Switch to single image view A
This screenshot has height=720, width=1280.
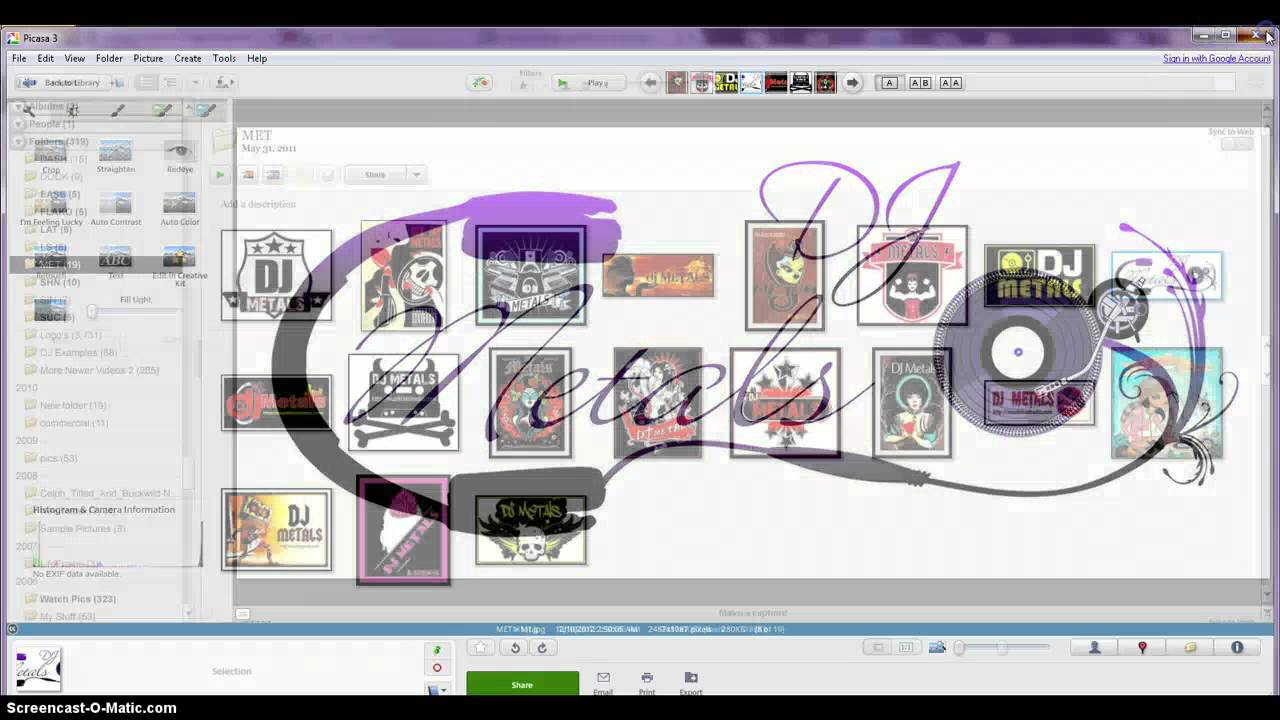click(889, 83)
